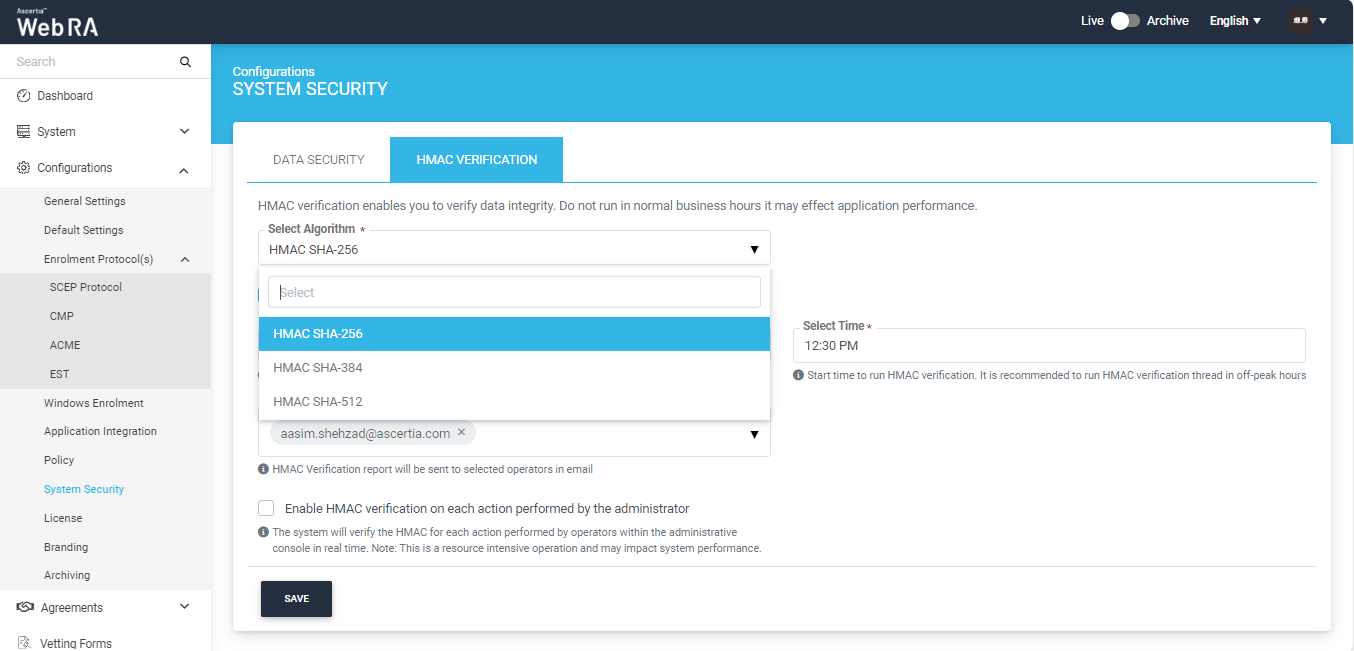This screenshot has height=651, width=1354.
Task: Open the SCEP Protocol menu item
Action: pyautogui.click(x=86, y=287)
